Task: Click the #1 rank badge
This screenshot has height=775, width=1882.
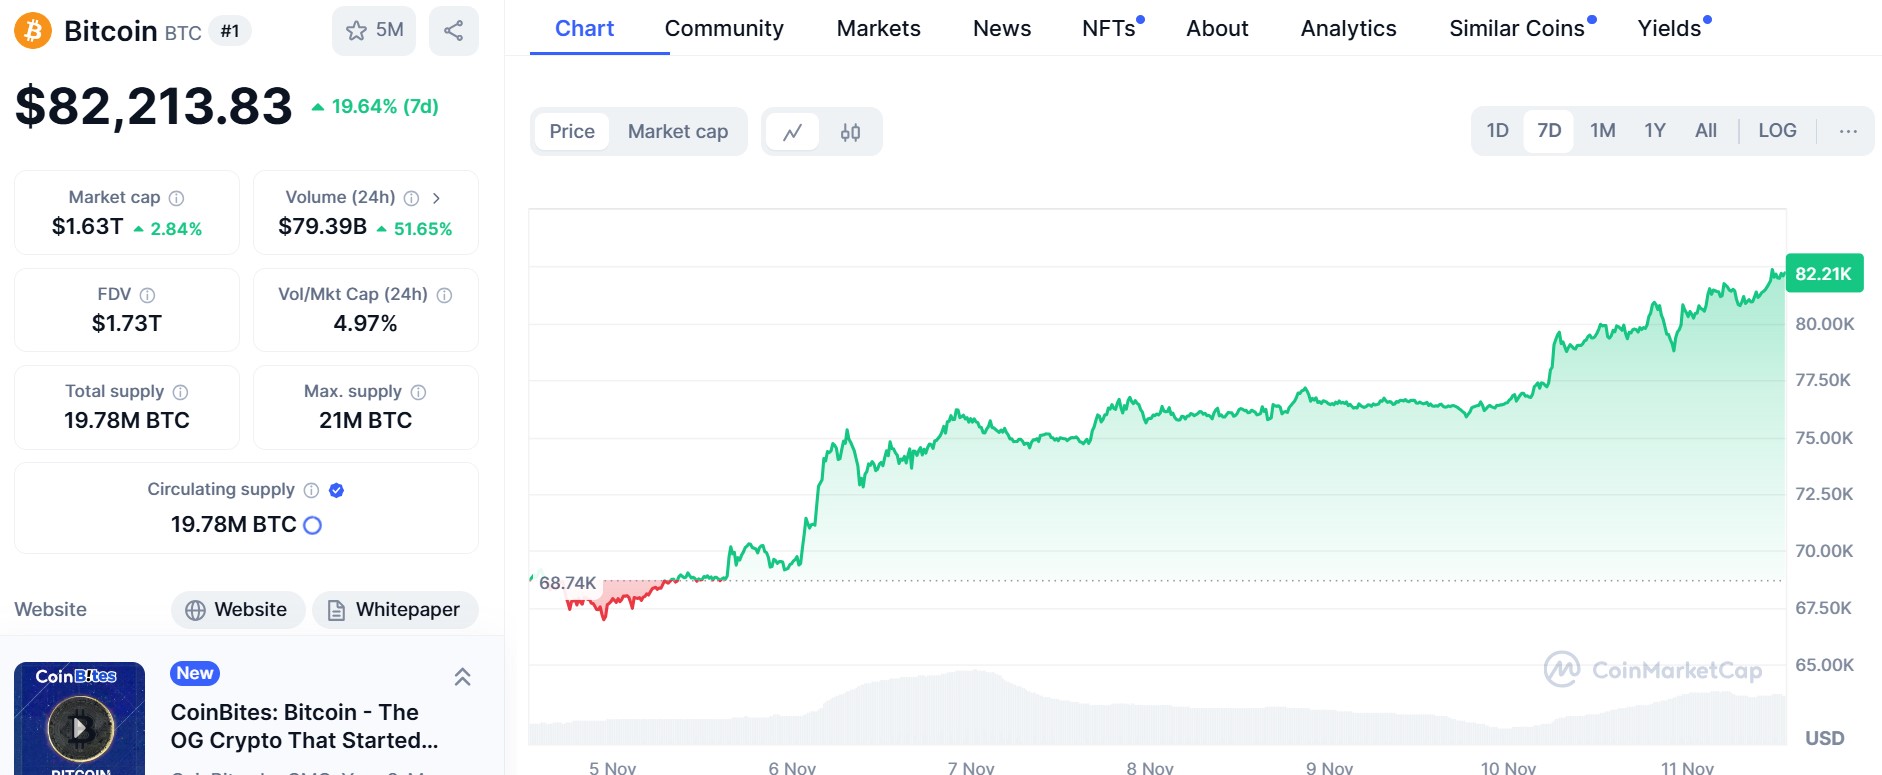Action: [x=230, y=32]
